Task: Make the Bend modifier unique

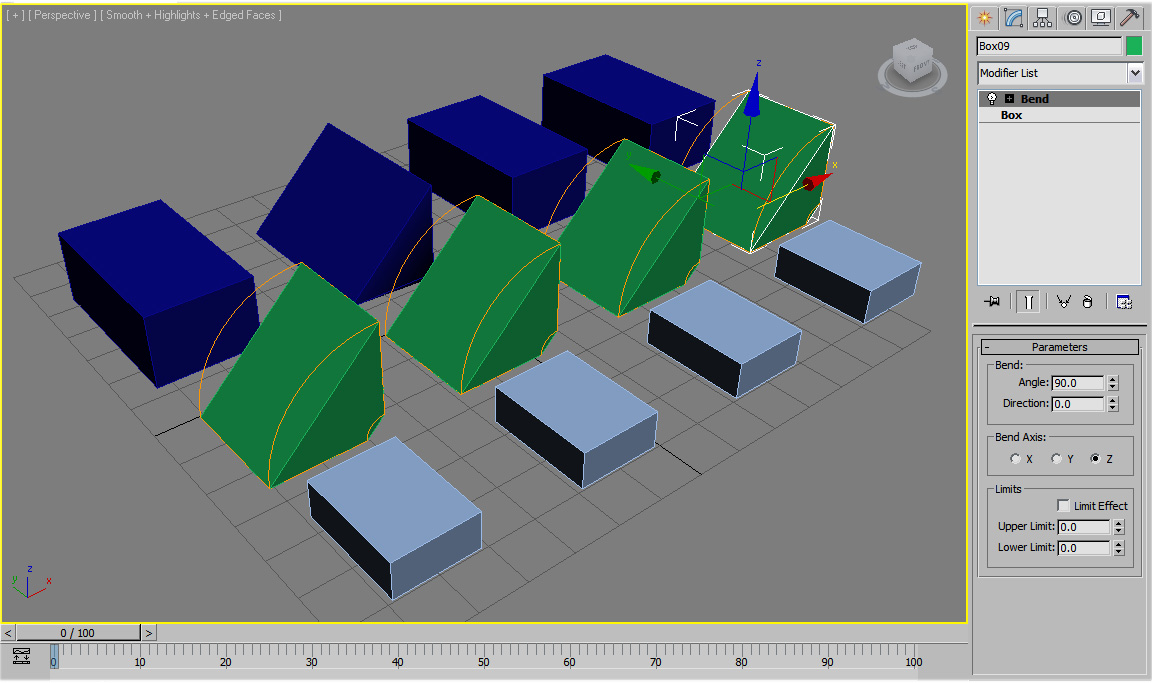Action: (x=1063, y=301)
